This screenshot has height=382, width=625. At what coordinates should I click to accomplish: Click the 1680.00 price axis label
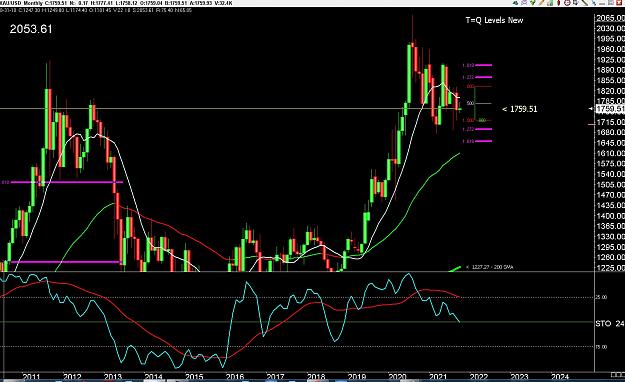610,132
